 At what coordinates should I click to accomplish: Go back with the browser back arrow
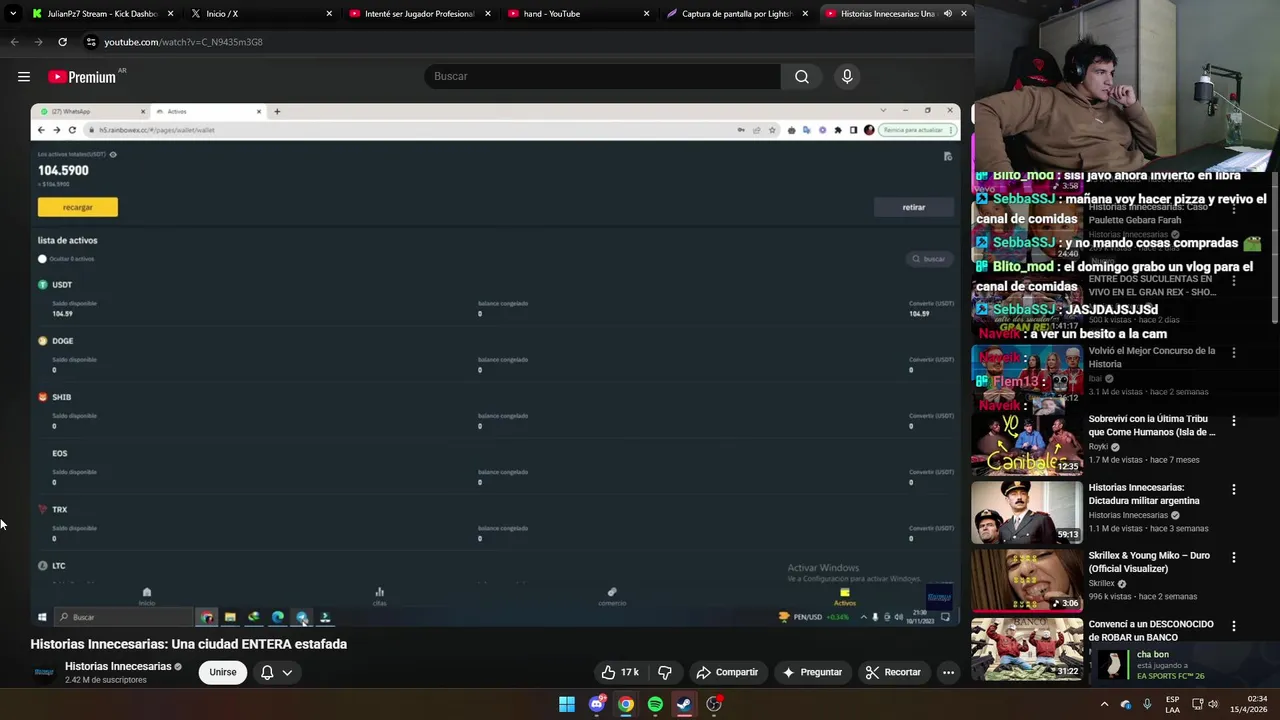14,42
